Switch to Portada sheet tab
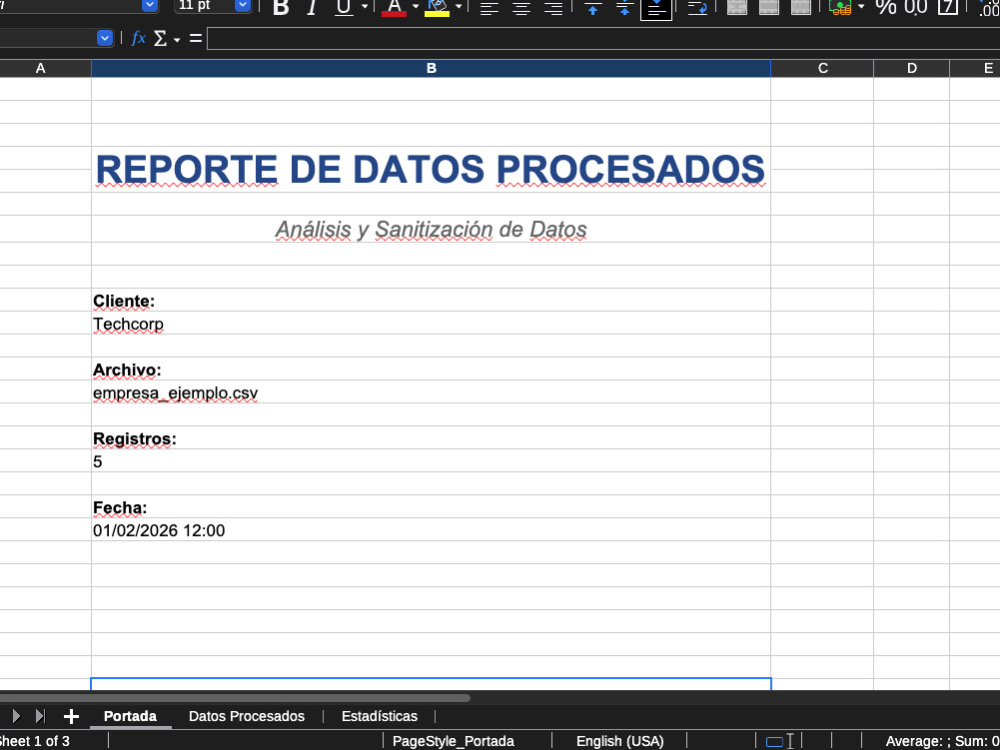 pos(130,716)
